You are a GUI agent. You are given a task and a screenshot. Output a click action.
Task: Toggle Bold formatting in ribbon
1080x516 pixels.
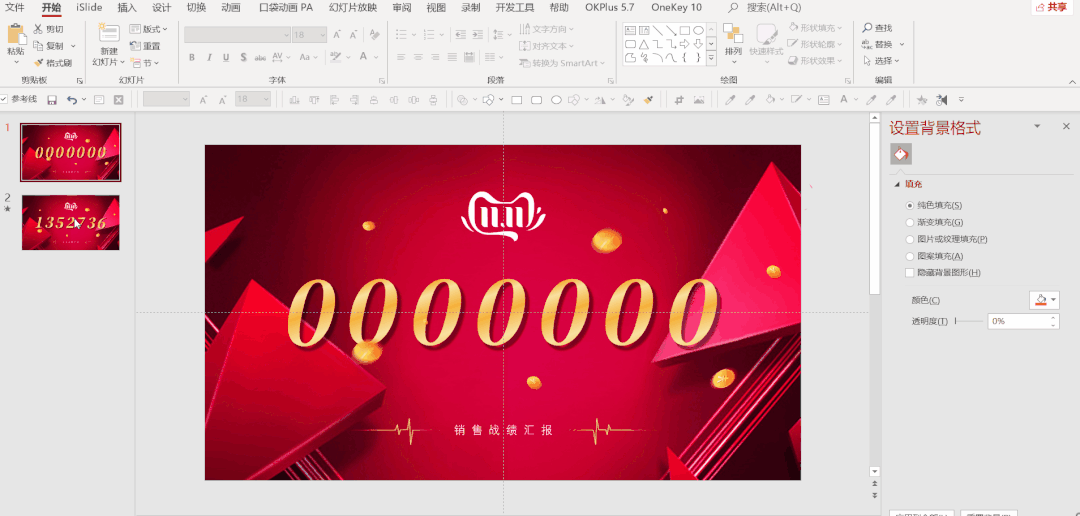(191, 57)
